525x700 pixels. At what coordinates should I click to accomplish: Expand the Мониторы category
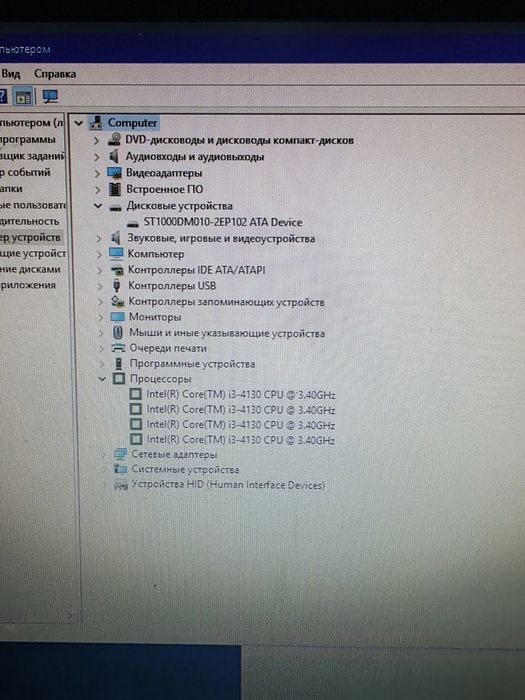[101, 317]
